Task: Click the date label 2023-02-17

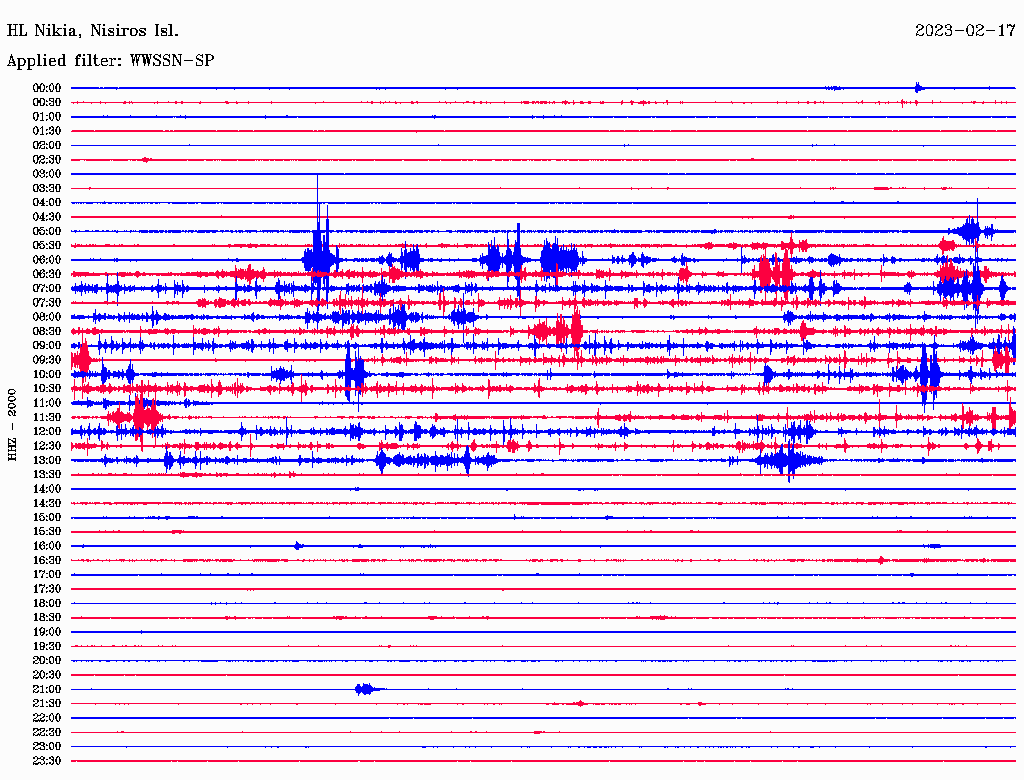Action: tap(965, 31)
